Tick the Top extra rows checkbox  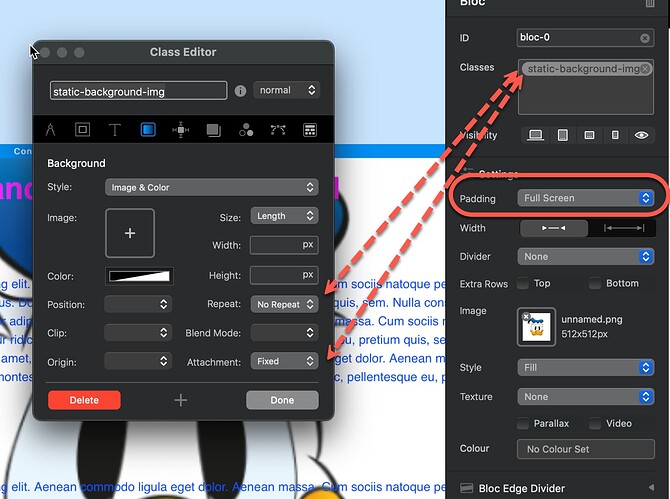point(525,284)
